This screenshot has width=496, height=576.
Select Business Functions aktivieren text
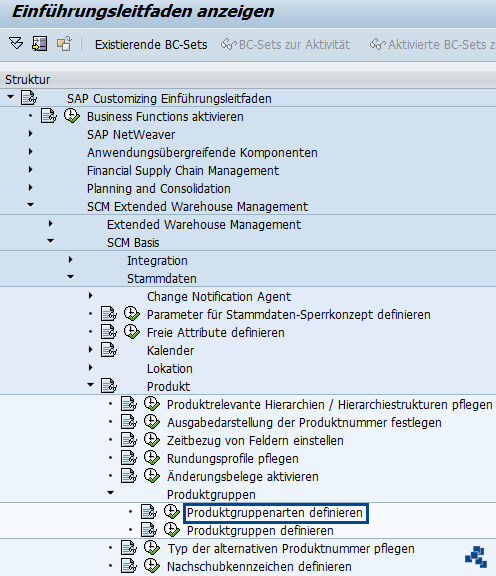(165, 116)
